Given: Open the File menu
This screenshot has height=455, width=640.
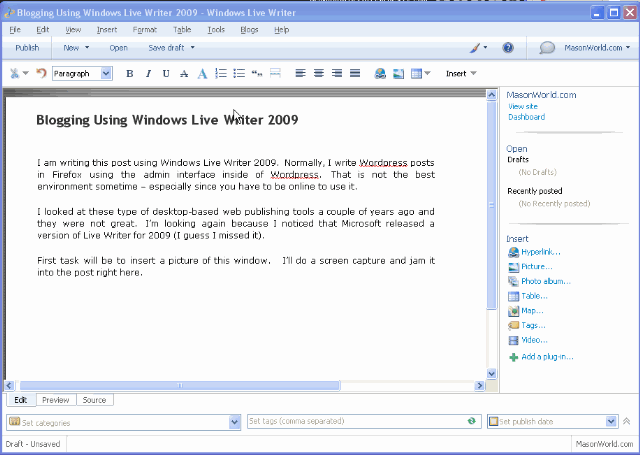Looking at the screenshot, I should click(x=15, y=30).
